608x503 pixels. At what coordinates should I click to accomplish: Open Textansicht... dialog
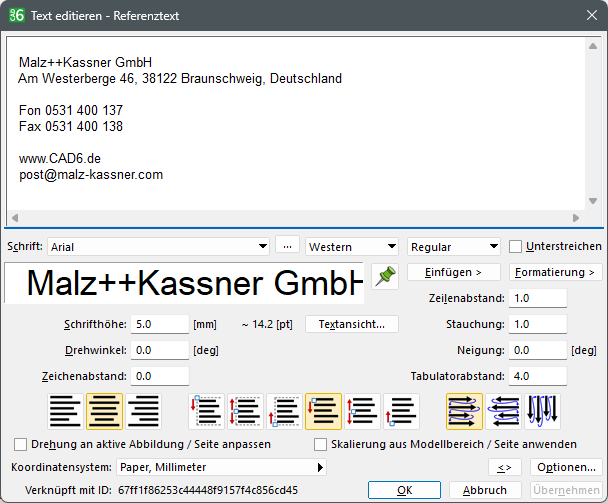pyautogui.click(x=352, y=324)
